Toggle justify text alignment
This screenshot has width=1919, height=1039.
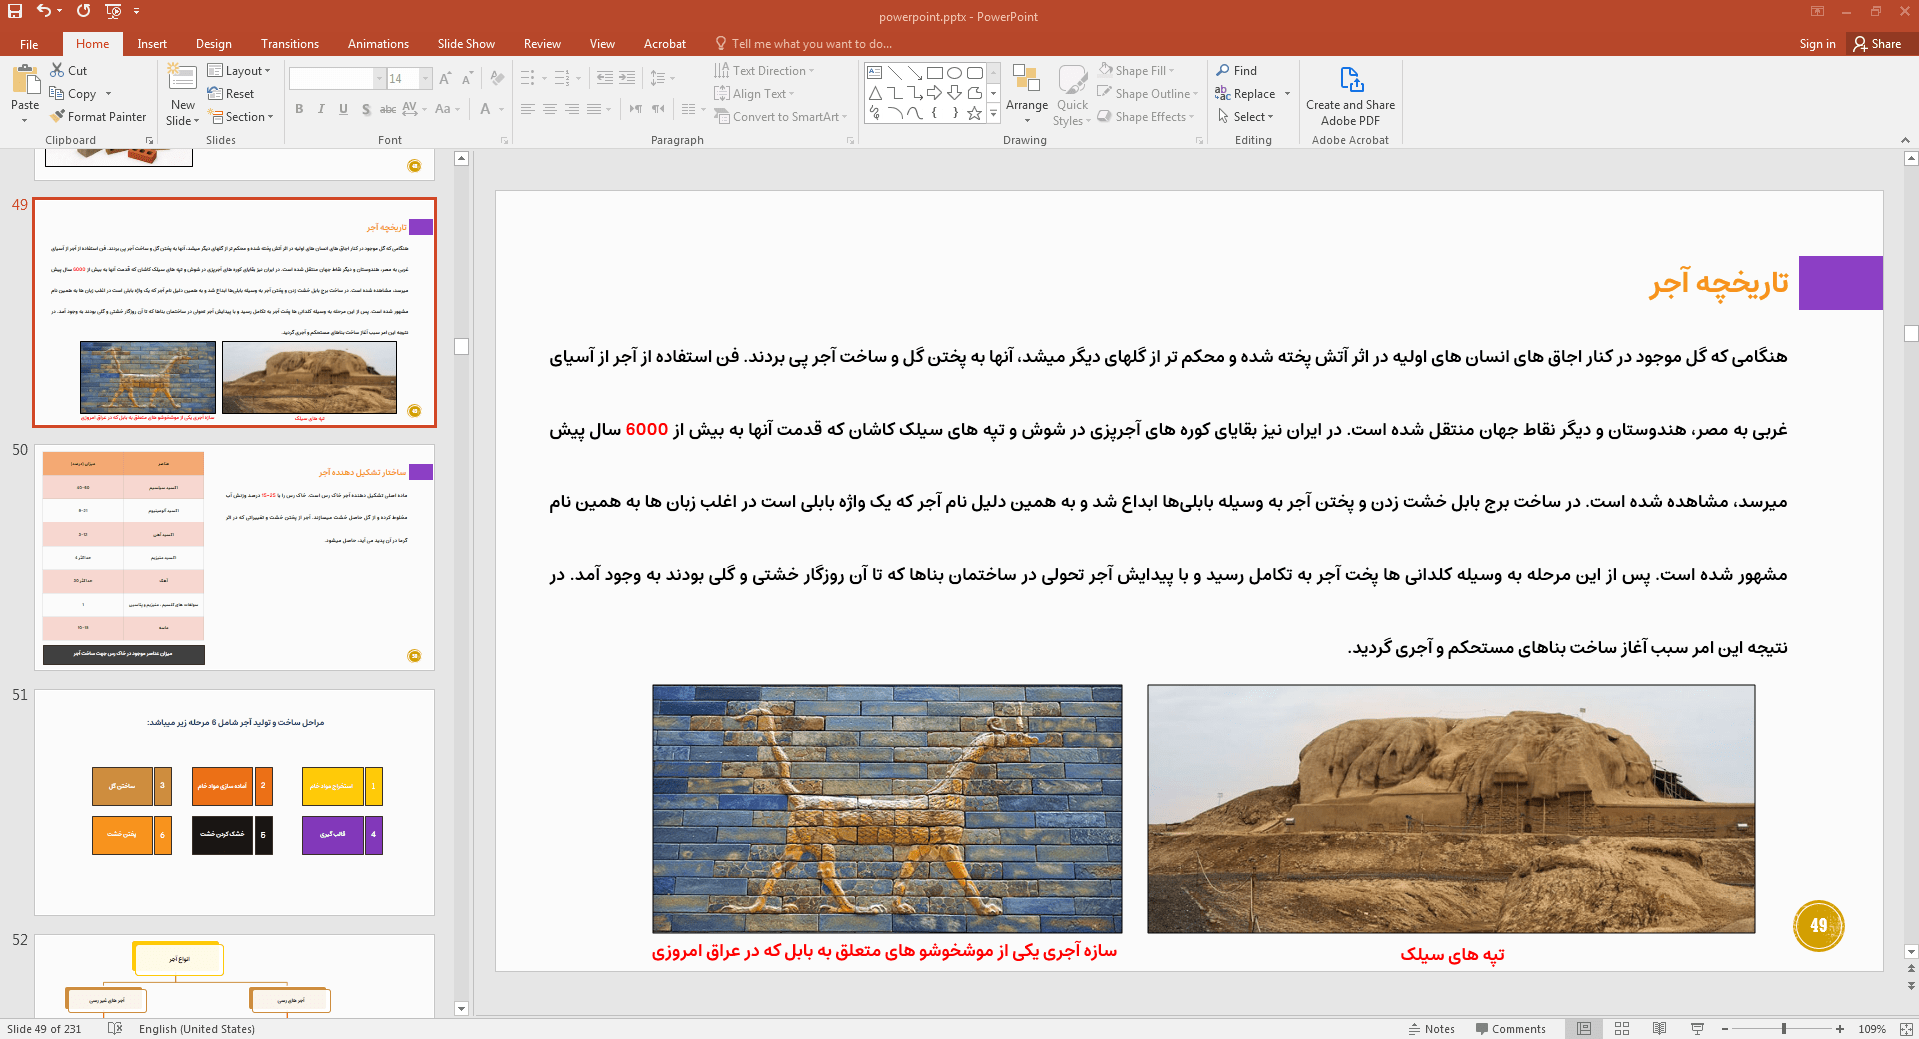(x=594, y=109)
